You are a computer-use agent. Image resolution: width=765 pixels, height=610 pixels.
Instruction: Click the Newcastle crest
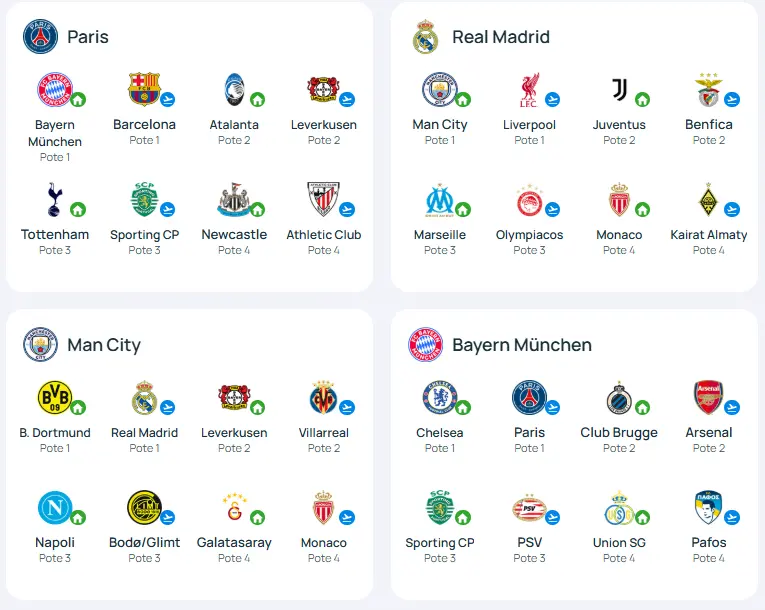pos(234,200)
